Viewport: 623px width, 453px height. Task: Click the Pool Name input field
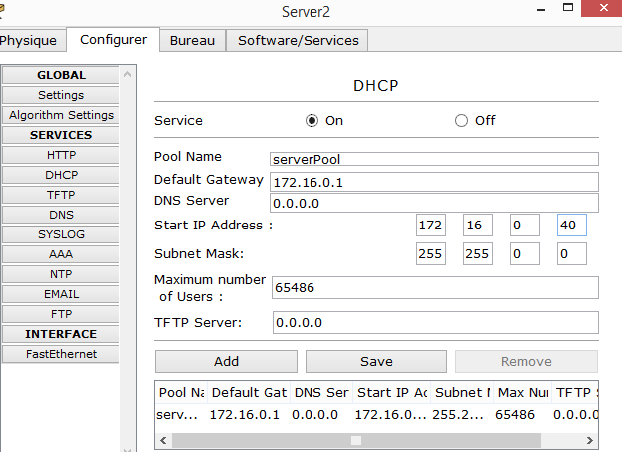click(x=434, y=159)
